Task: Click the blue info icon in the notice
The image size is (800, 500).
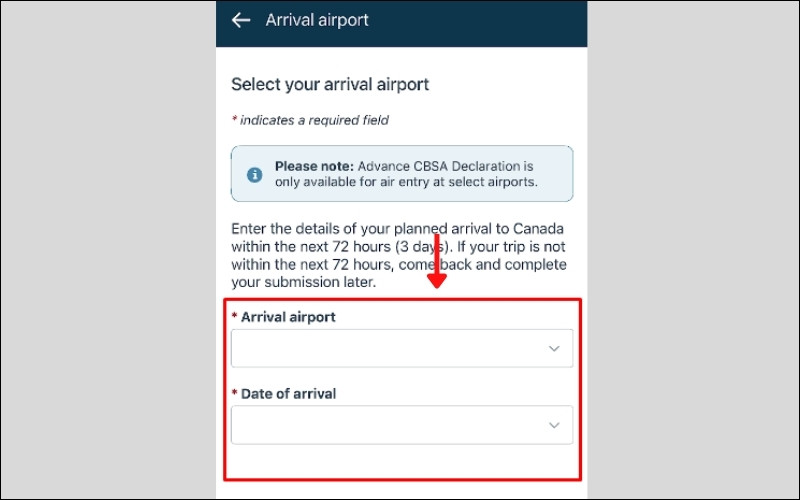Action: tap(255, 174)
